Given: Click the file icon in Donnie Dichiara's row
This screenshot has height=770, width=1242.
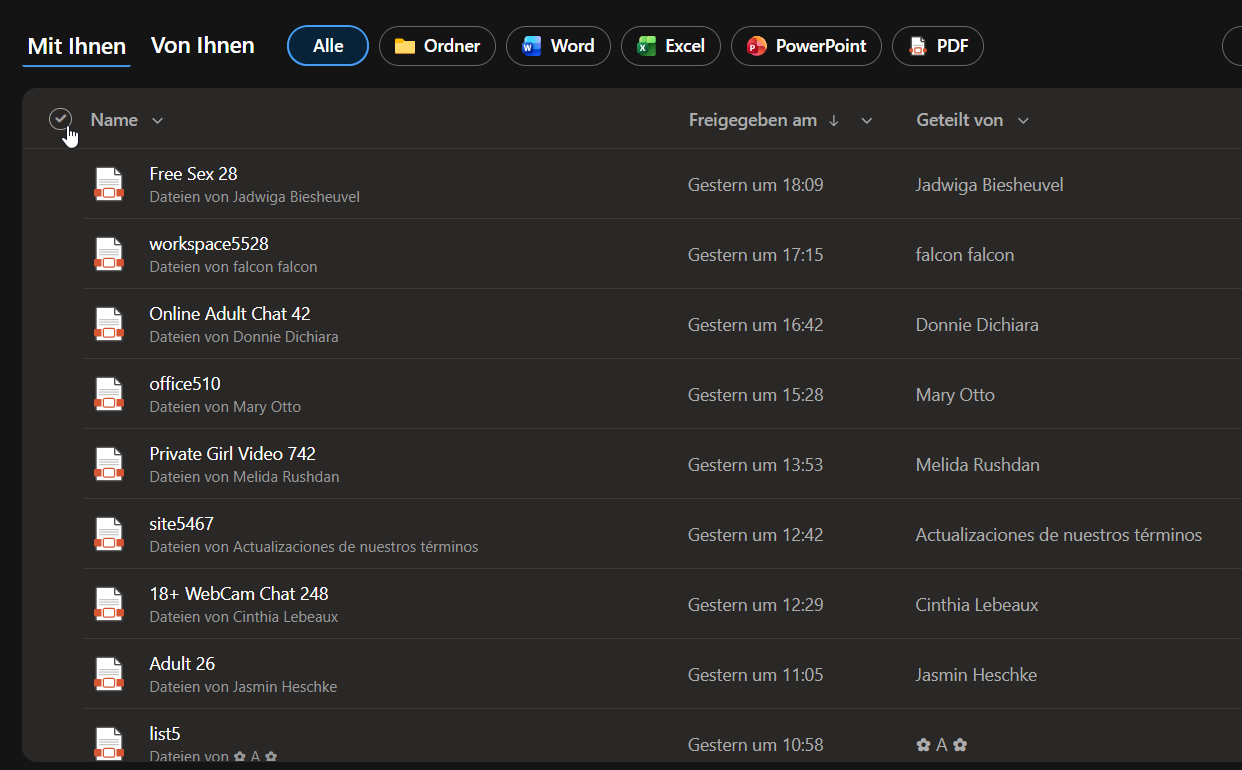Looking at the screenshot, I should click(x=108, y=324).
